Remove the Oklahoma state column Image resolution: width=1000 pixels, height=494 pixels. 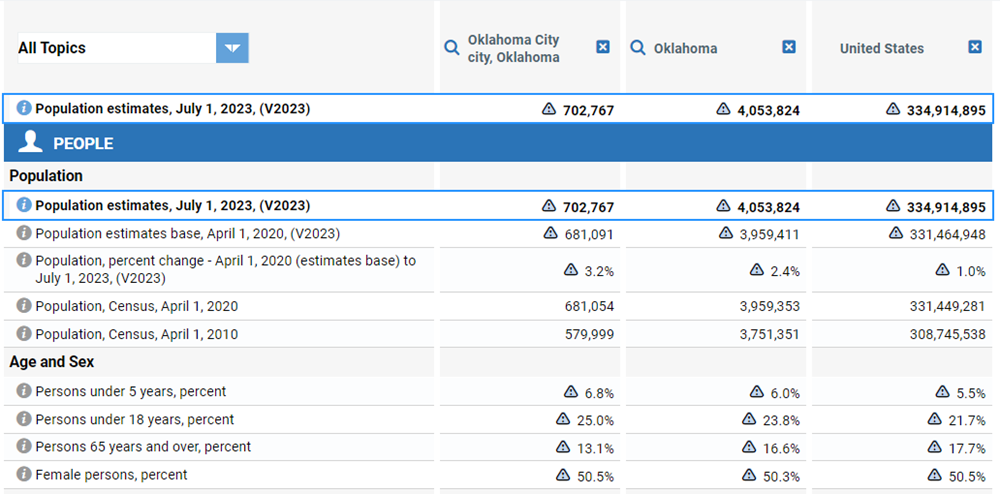tap(789, 47)
